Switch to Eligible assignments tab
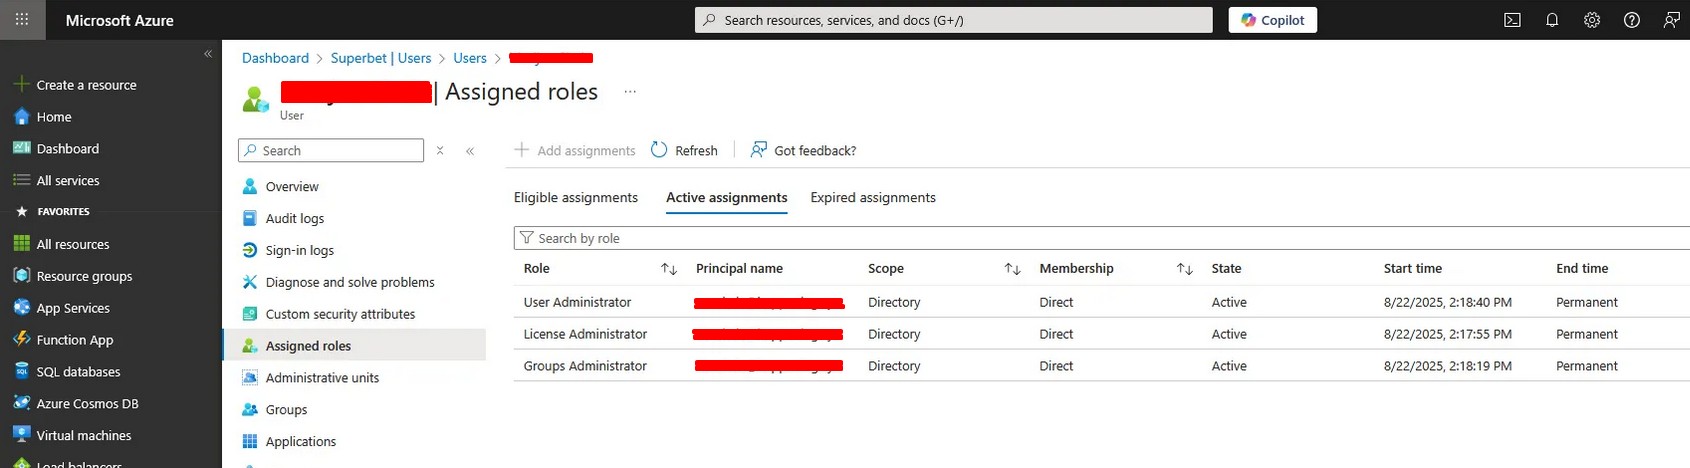 (575, 198)
